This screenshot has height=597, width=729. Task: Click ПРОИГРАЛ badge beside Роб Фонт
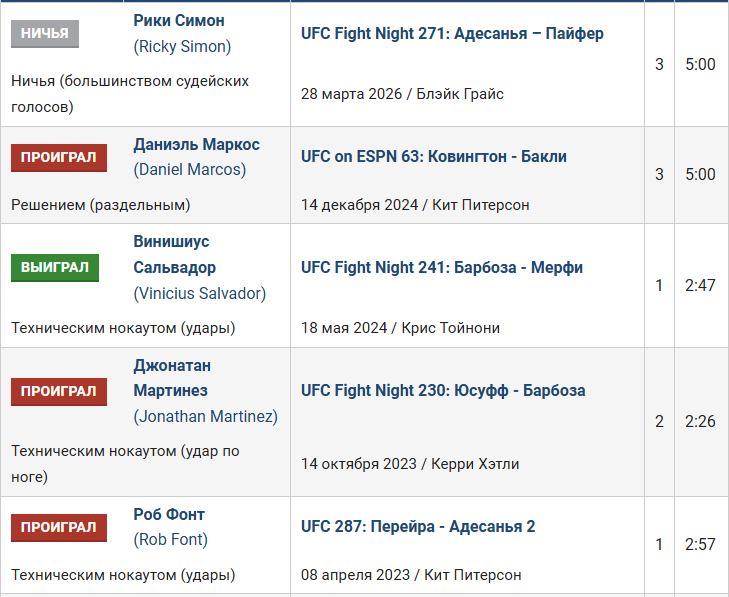click(x=59, y=528)
